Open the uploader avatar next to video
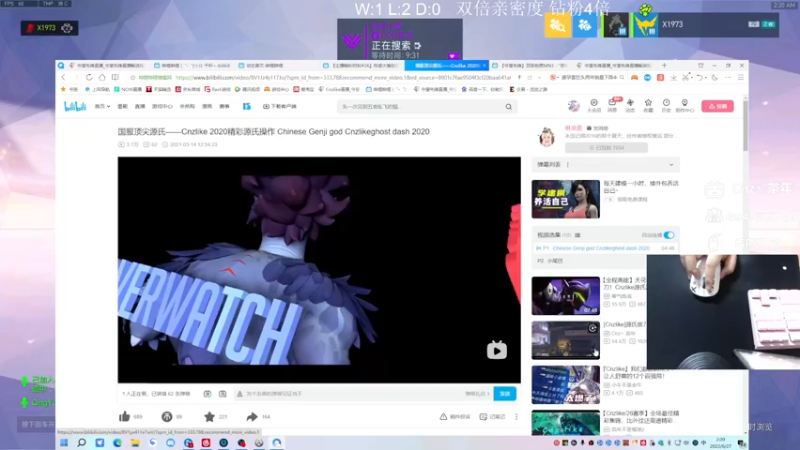The image size is (800, 450). tap(546, 137)
